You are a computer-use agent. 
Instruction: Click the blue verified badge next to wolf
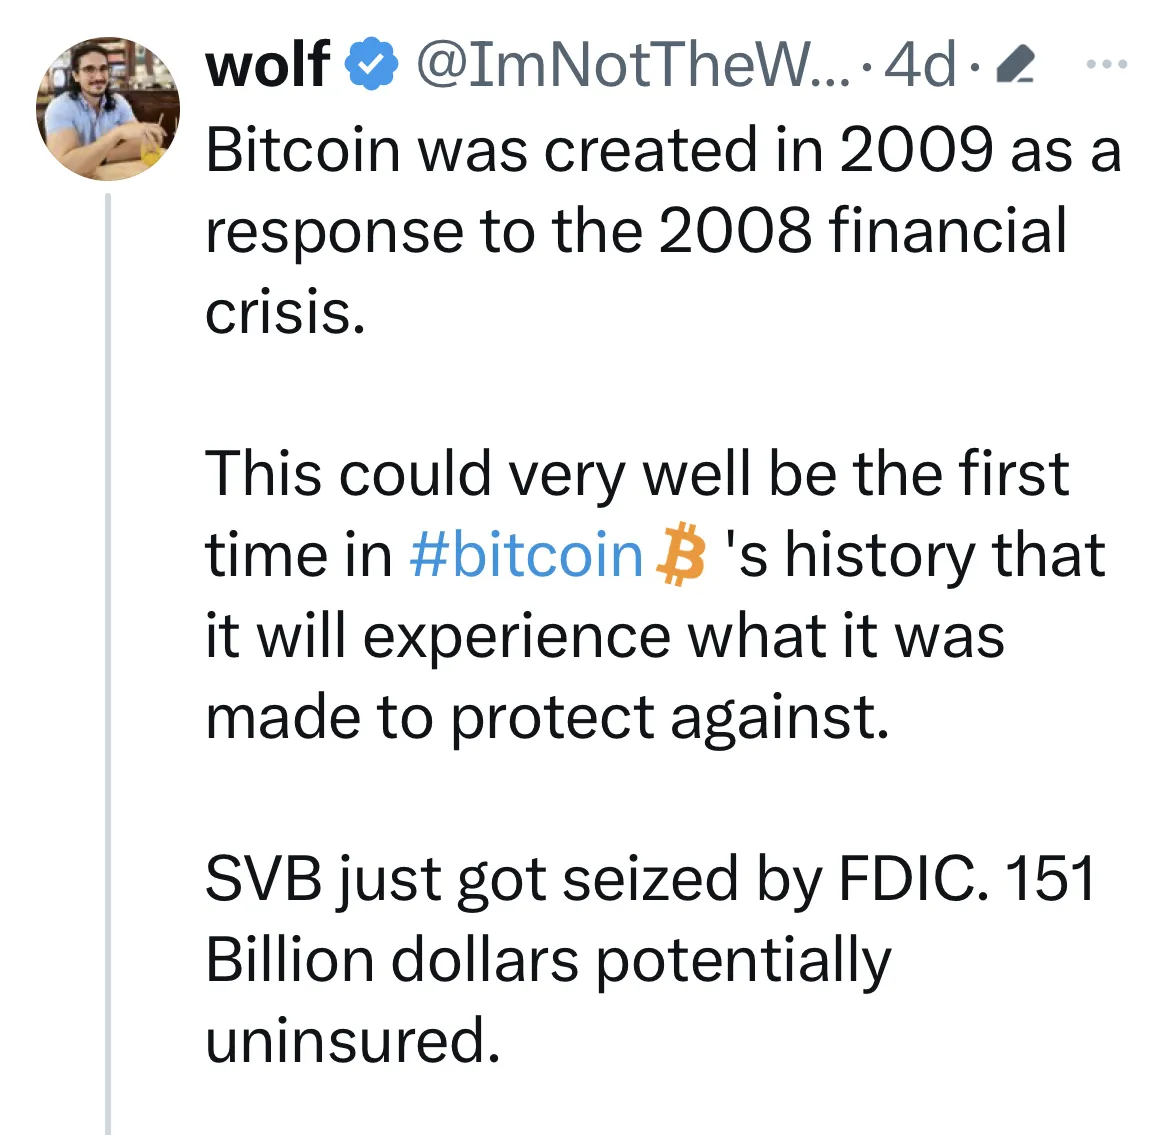tap(369, 63)
